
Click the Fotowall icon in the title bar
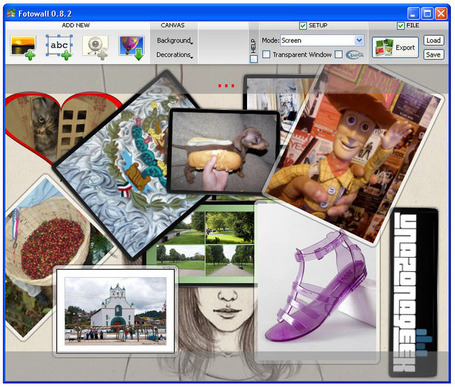12,13
